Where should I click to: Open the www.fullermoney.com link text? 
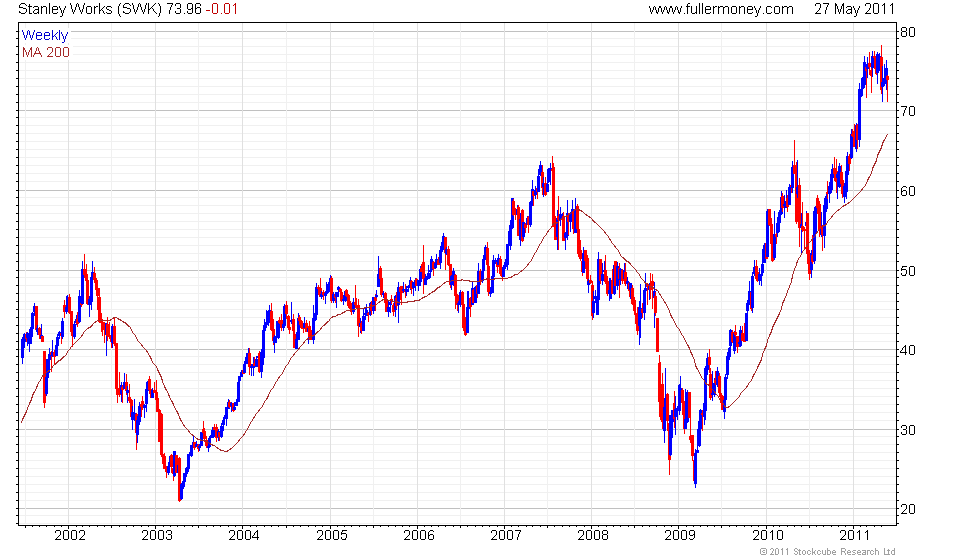(x=721, y=9)
